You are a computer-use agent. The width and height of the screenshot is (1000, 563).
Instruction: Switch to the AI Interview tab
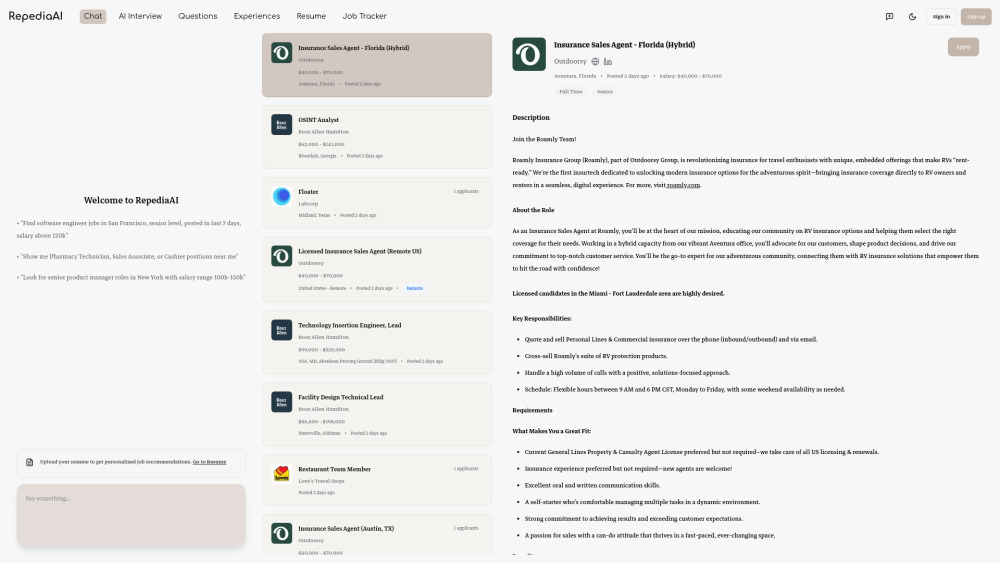point(140,16)
